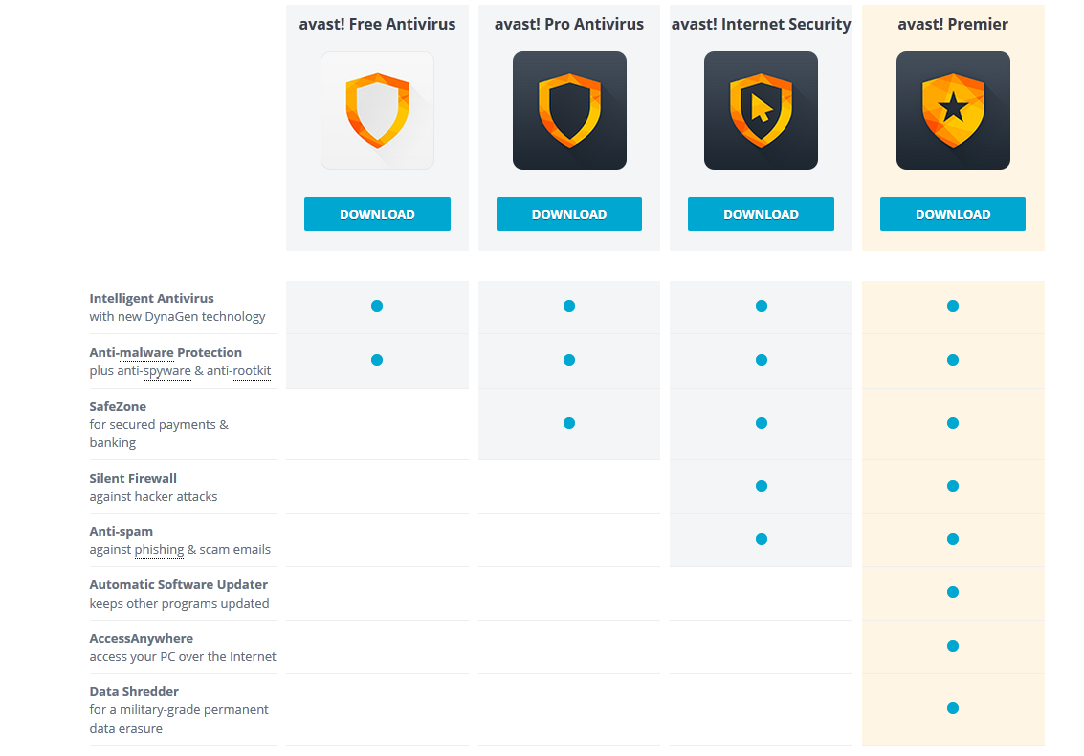Click the Automatic Software Updater feature title
The height and width of the screenshot is (756, 1084).
[178, 585]
